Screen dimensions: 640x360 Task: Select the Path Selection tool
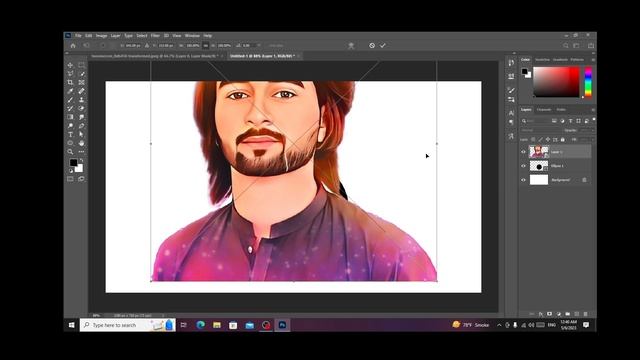tap(82, 134)
